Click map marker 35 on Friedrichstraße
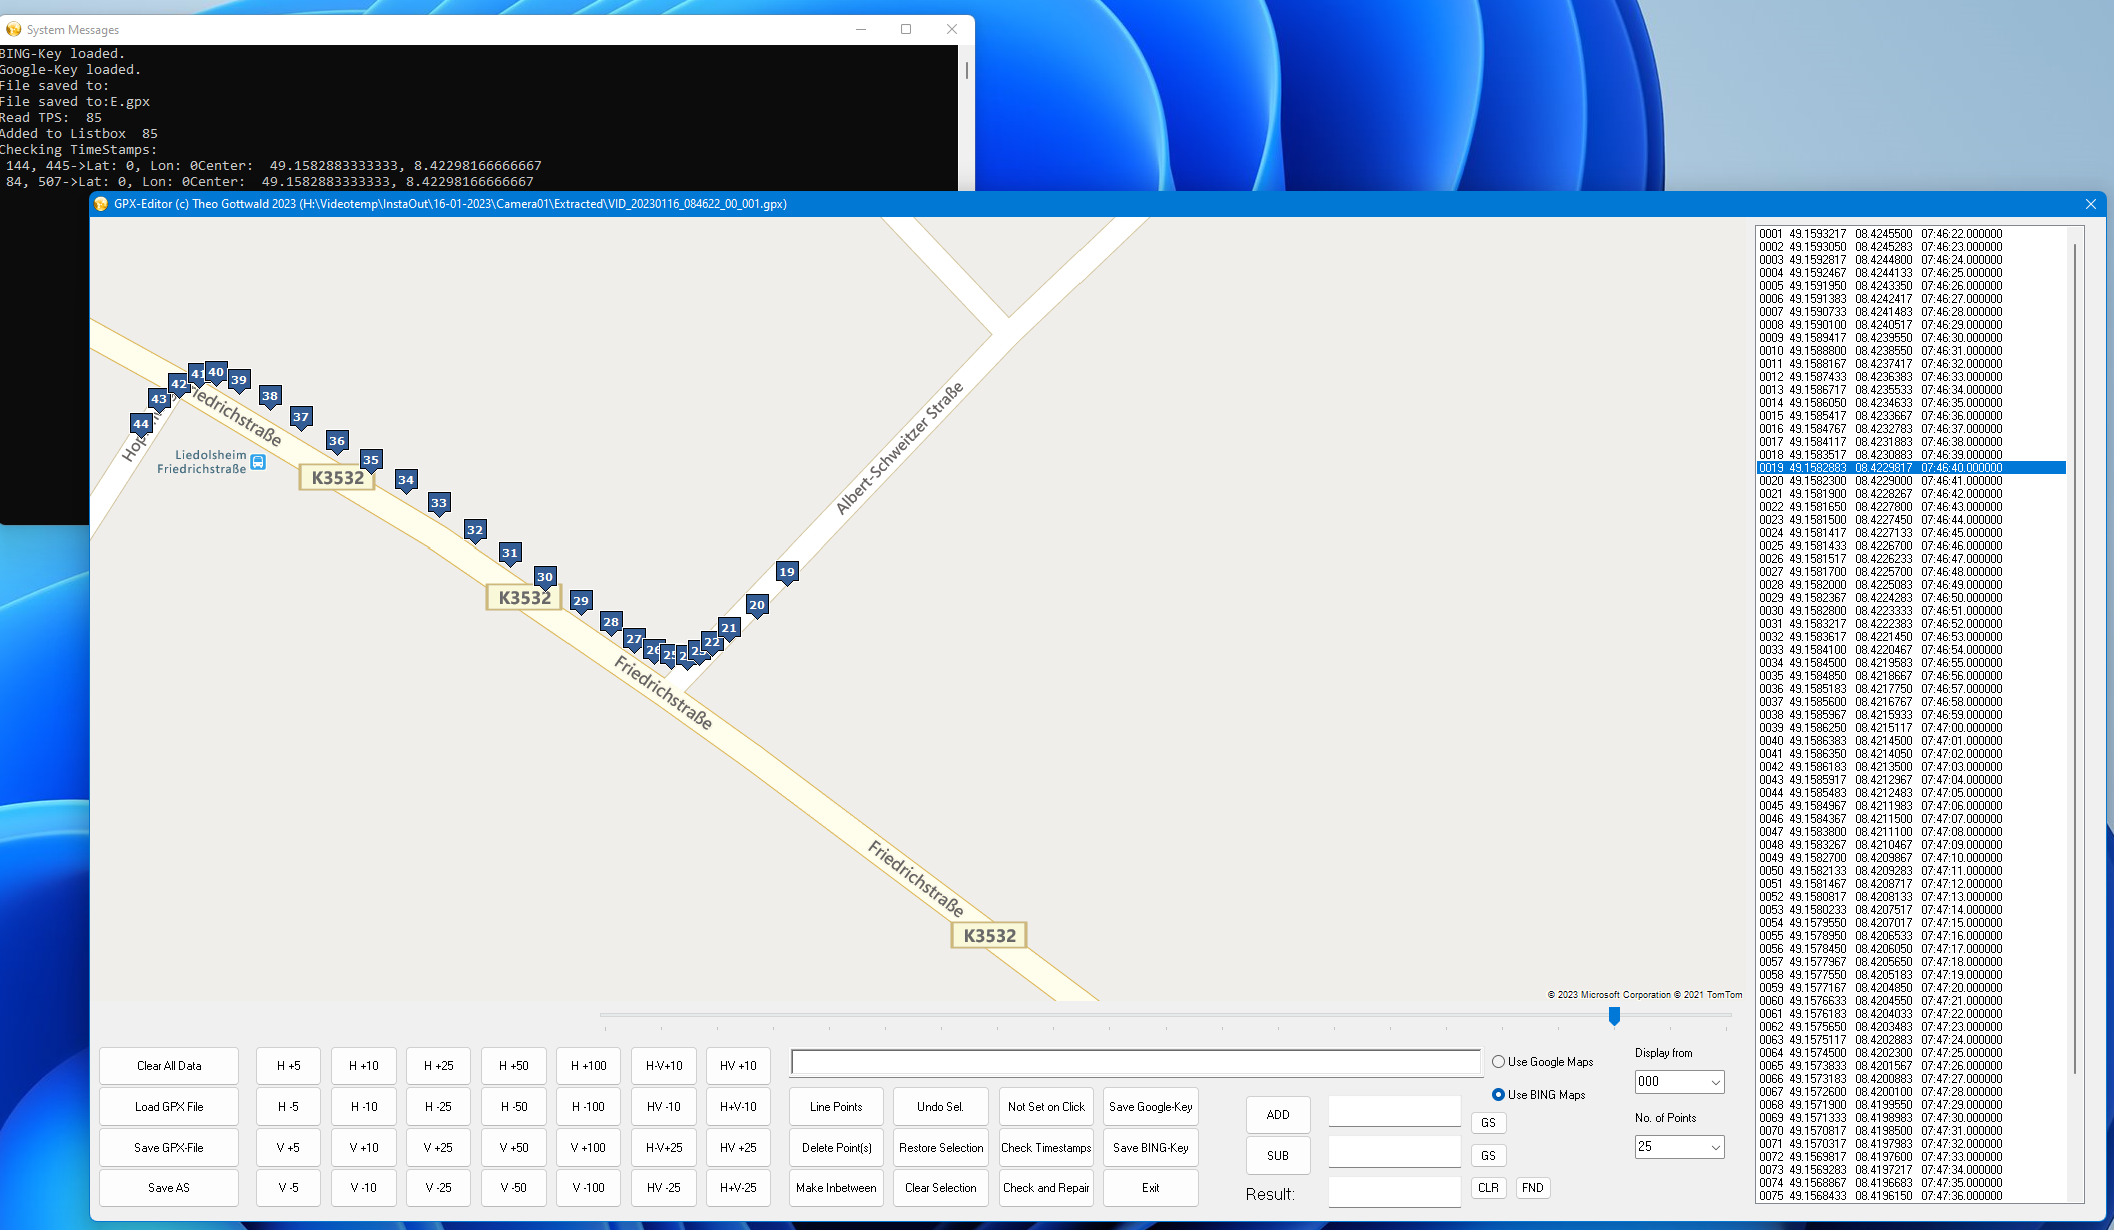The image size is (2114, 1230). 371,459
